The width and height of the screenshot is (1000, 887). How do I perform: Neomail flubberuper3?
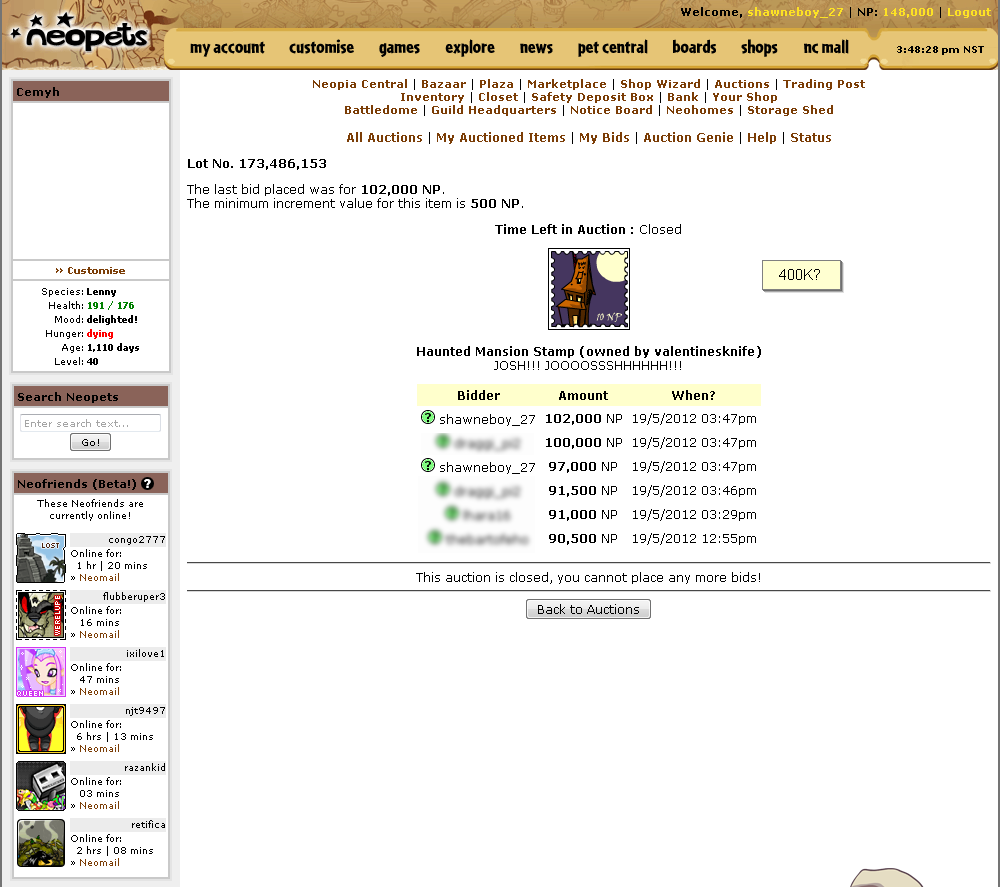point(99,634)
